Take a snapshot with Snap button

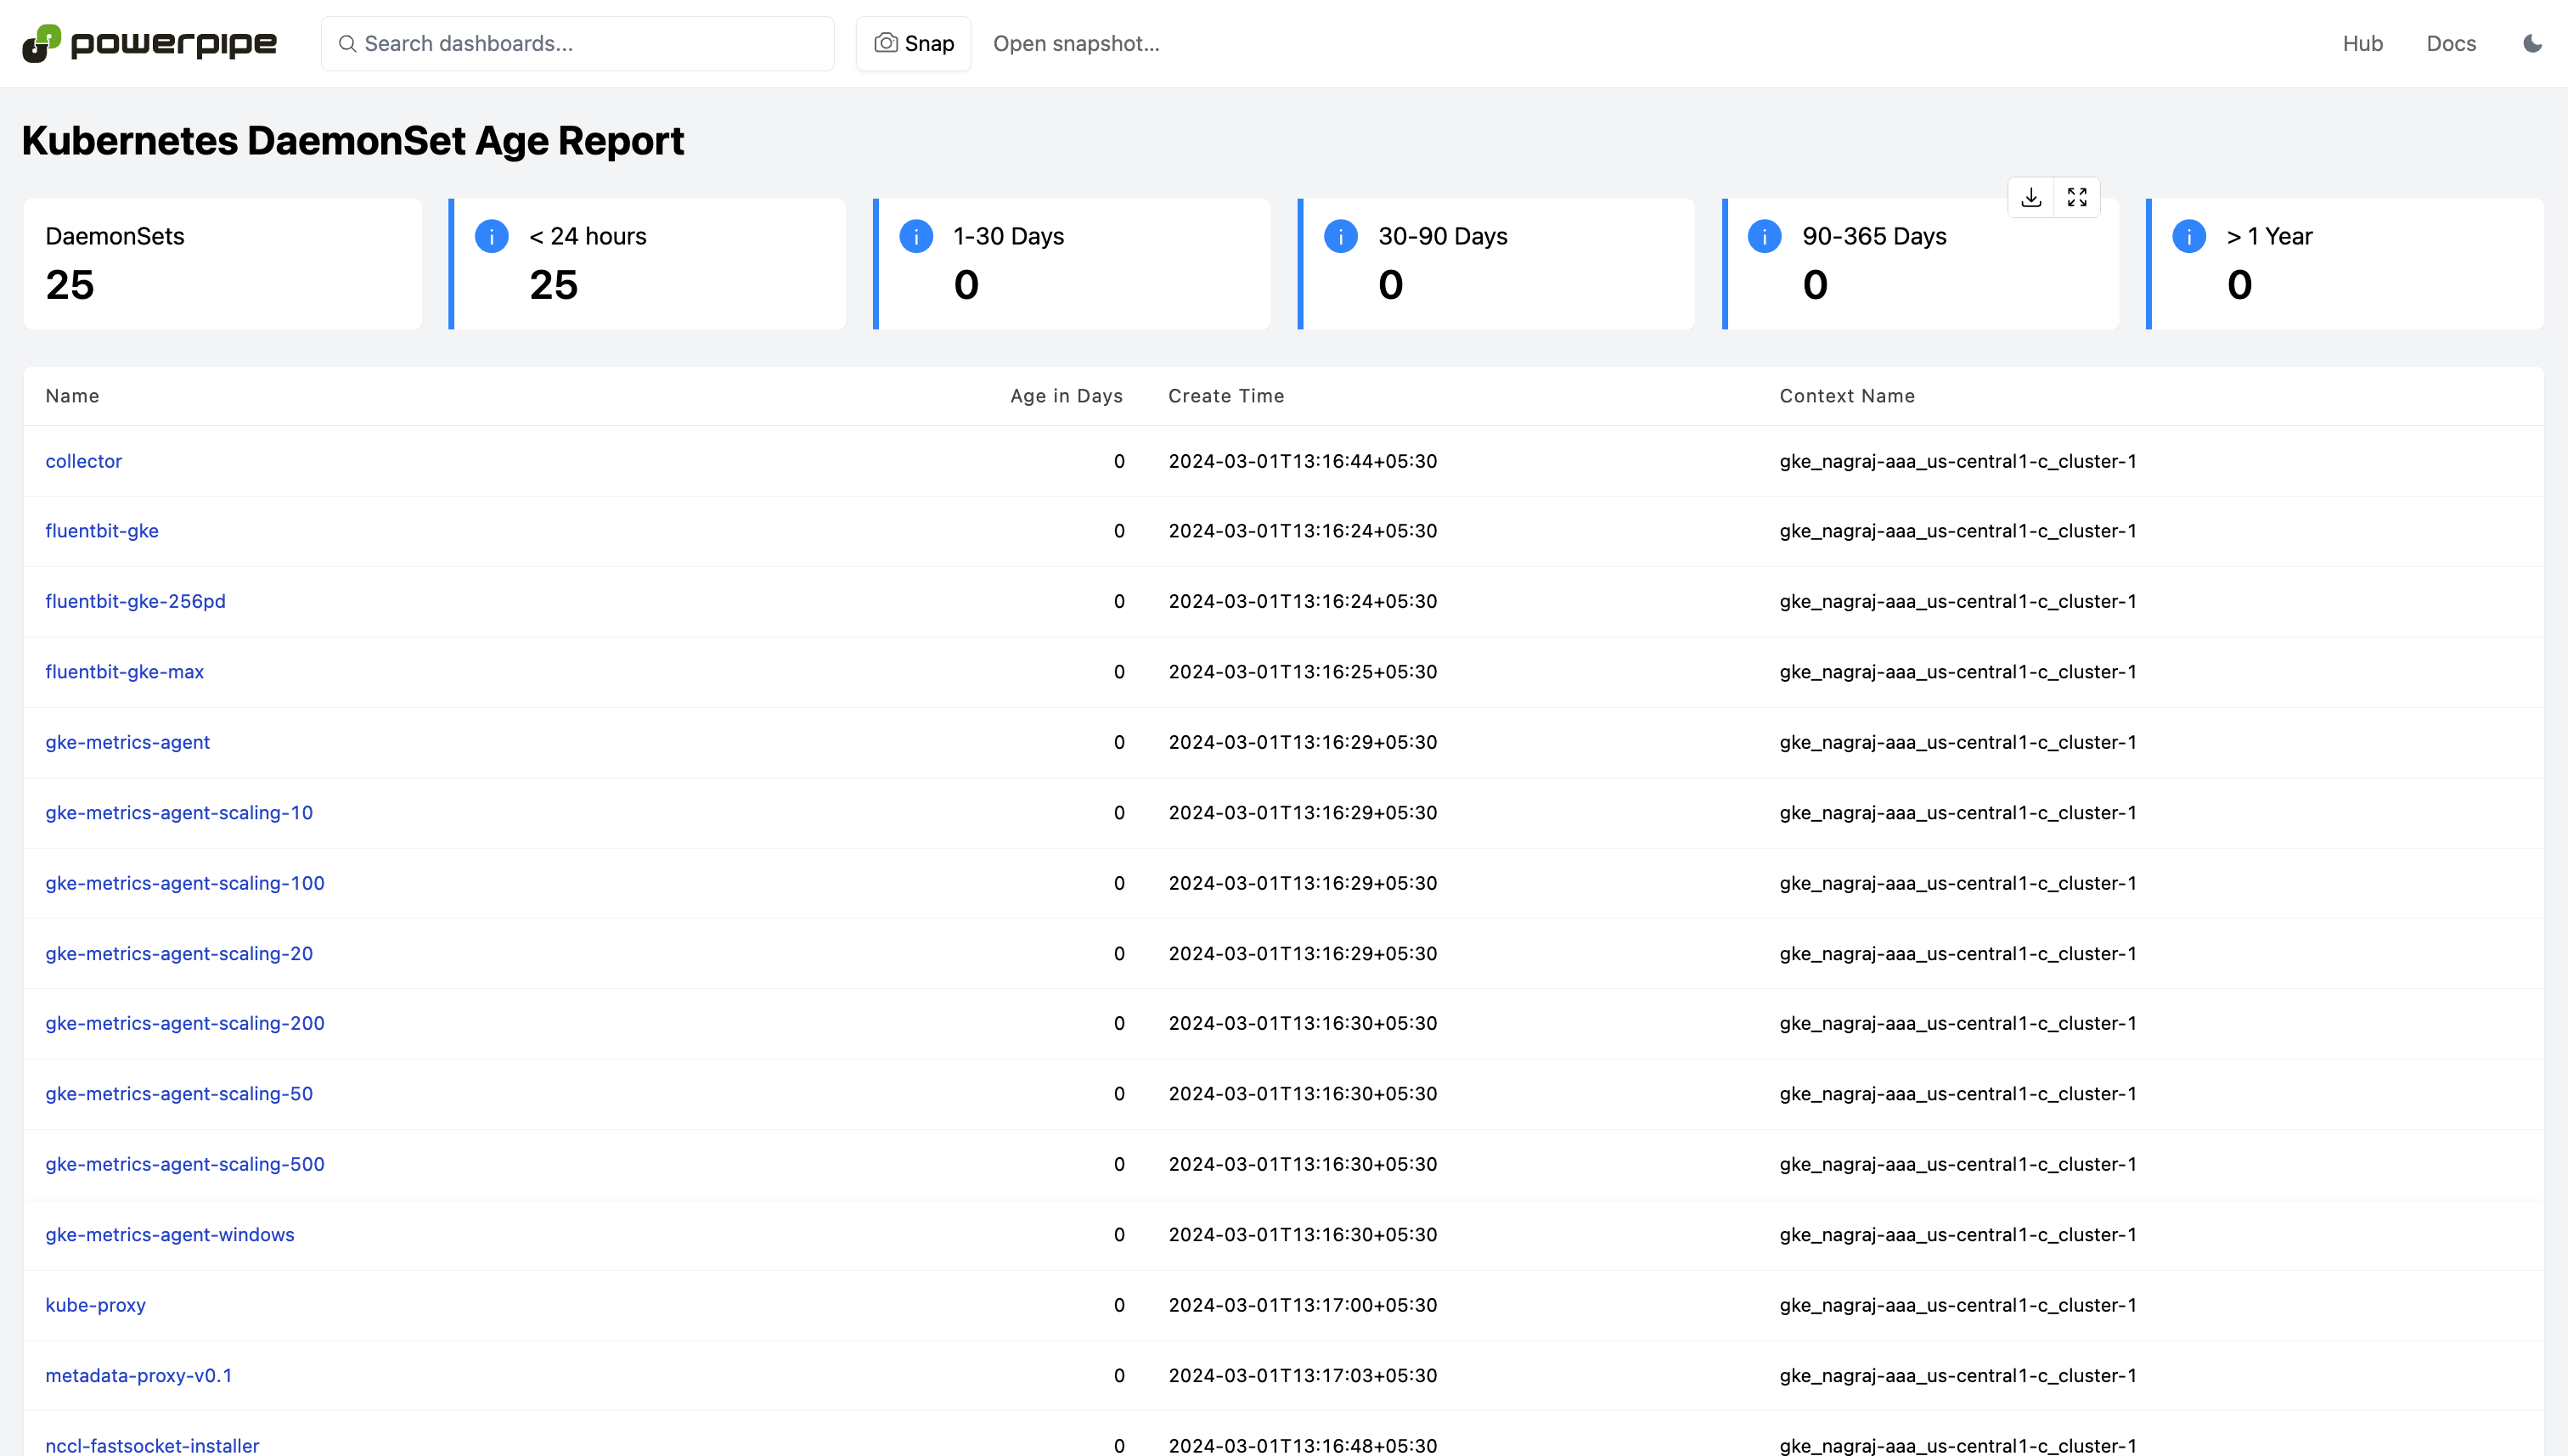point(913,43)
